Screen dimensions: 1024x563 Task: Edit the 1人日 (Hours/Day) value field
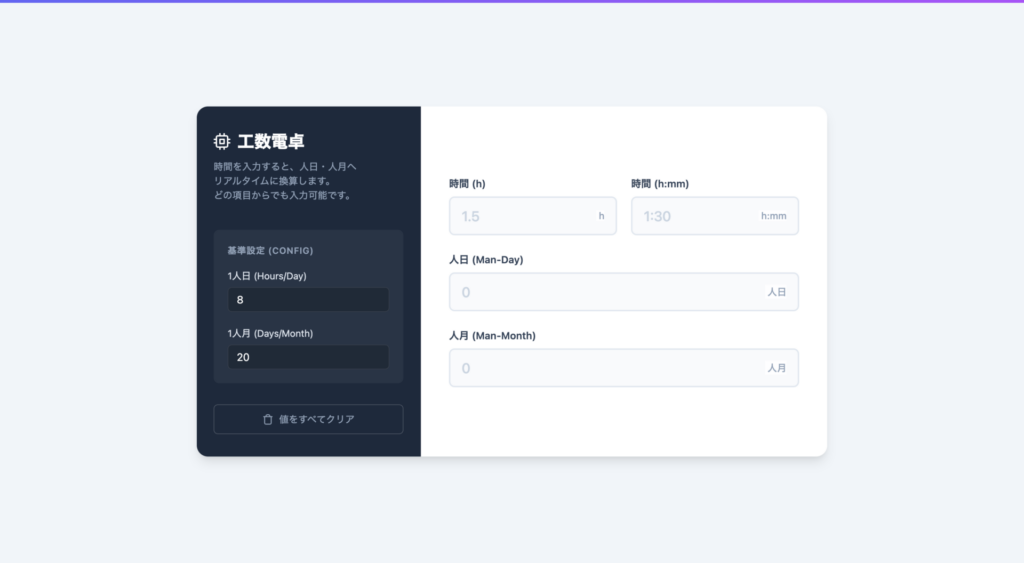click(x=308, y=300)
